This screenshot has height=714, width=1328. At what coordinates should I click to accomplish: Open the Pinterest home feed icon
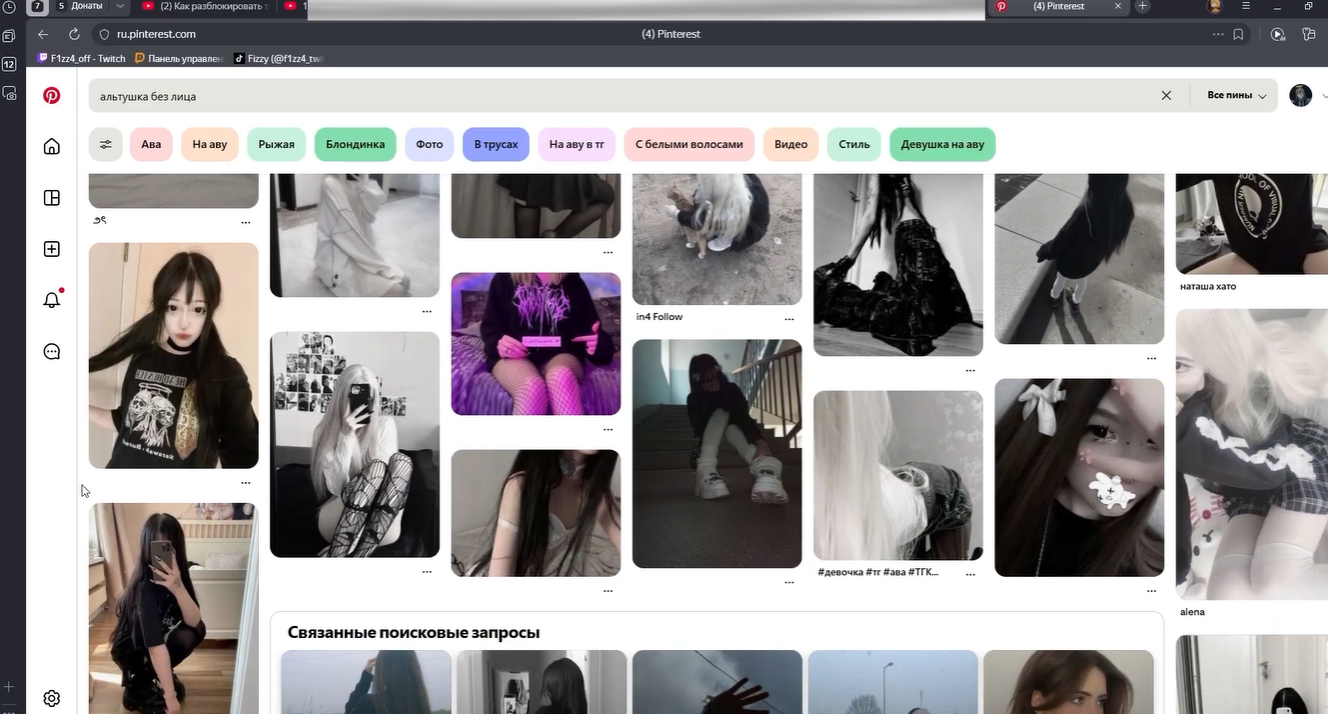(x=51, y=145)
